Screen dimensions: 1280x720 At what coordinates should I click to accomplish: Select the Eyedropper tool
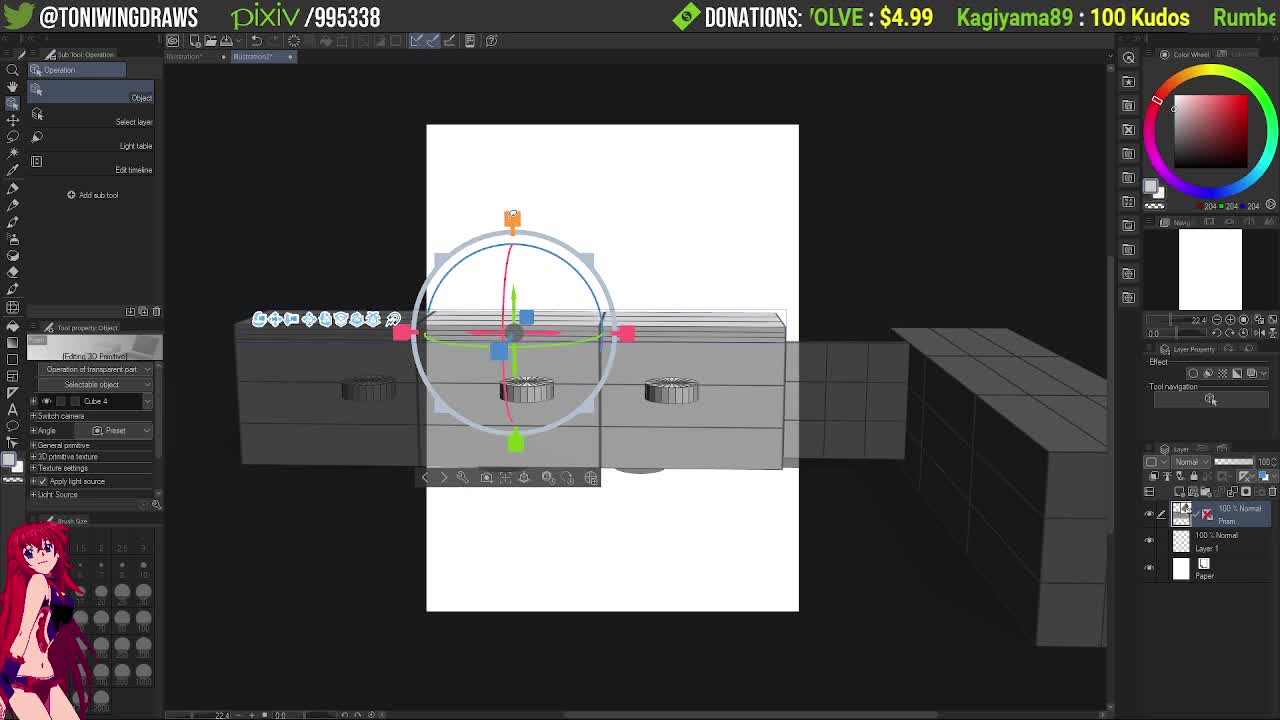pos(12,170)
